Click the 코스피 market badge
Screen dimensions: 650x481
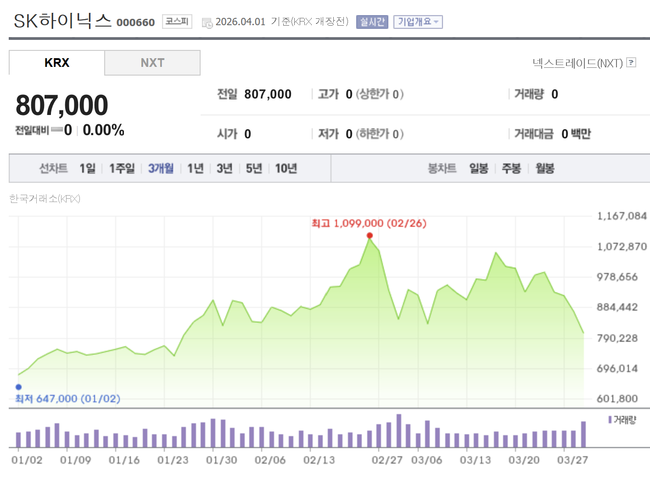(x=178, y=21)
